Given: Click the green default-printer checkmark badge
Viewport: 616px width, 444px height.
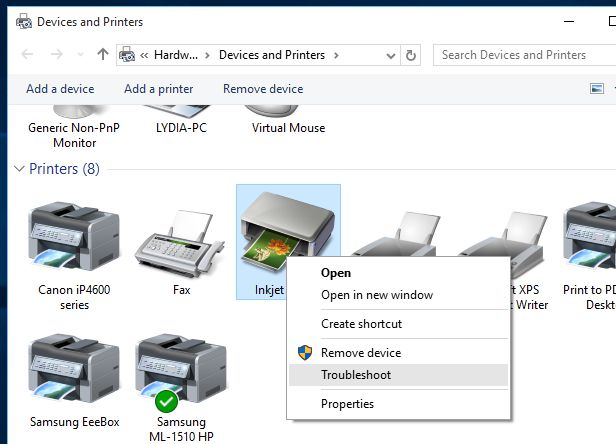Looking at the screenshot, I should point(167,401).
